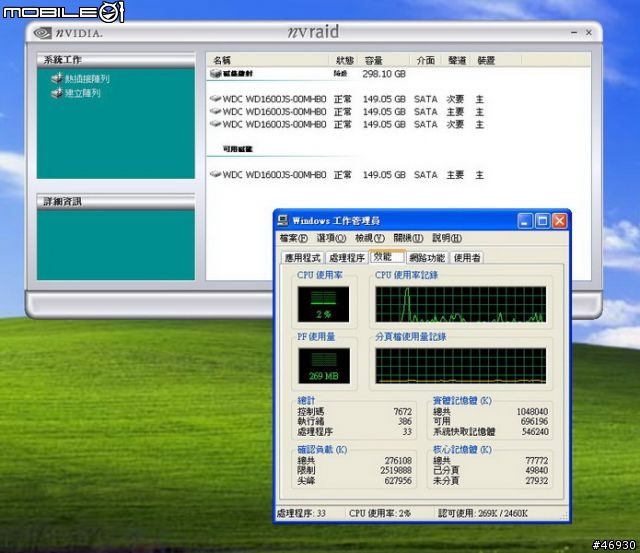Sort nvraid list by 容量 column header
Screen dimensions: 640x553
384,60
